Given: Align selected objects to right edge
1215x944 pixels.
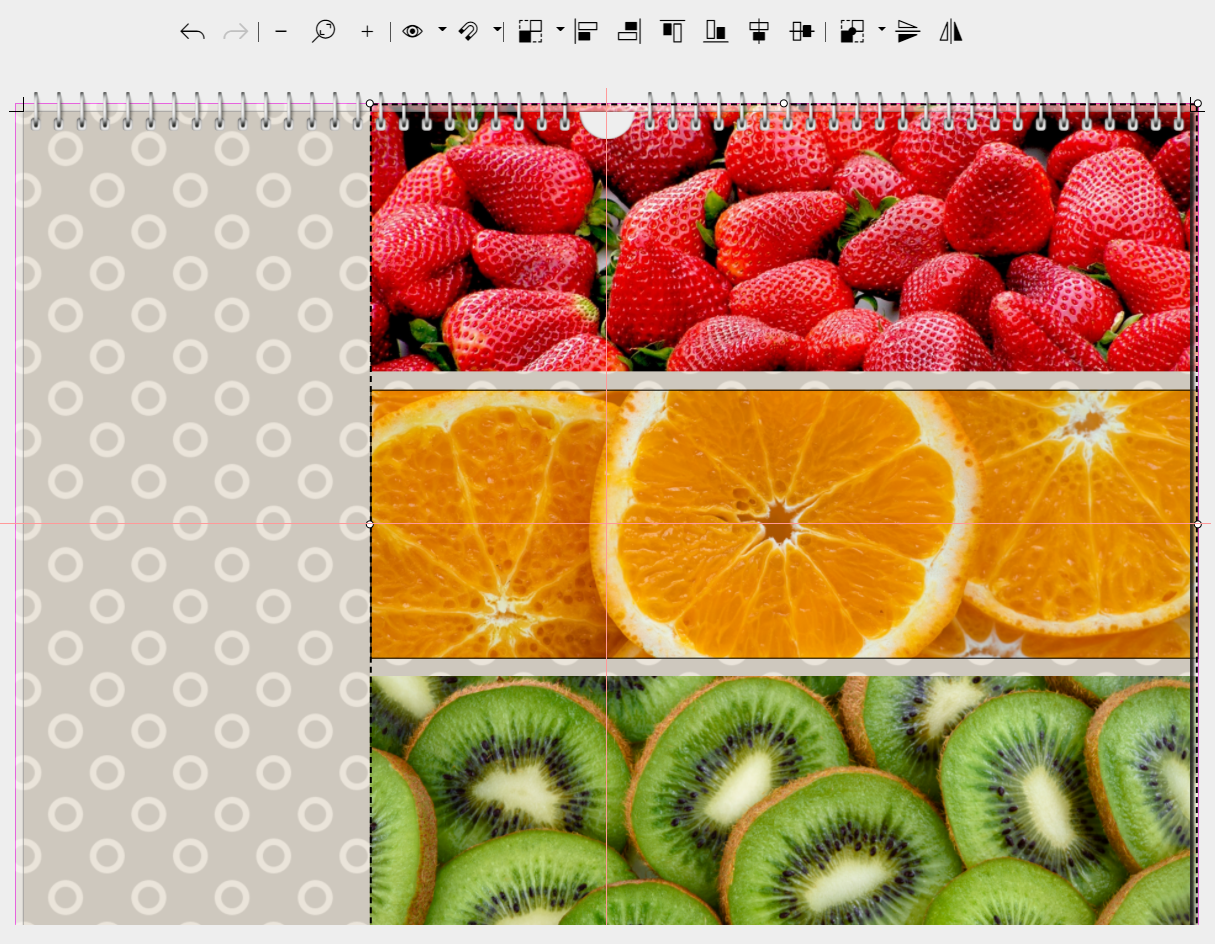Looking at the screenshot, I should click(629, 31).
